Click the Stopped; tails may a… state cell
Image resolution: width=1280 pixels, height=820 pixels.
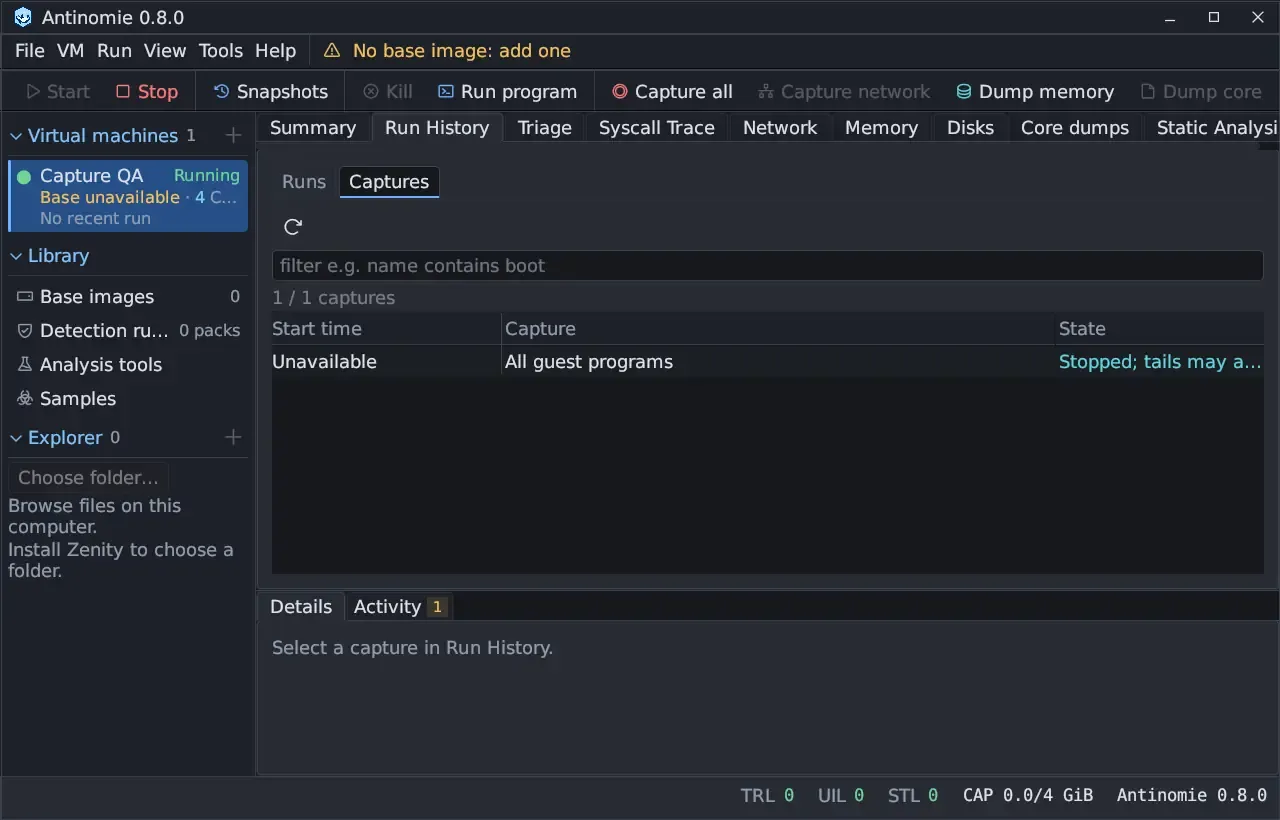click(x=1160, y=362)
